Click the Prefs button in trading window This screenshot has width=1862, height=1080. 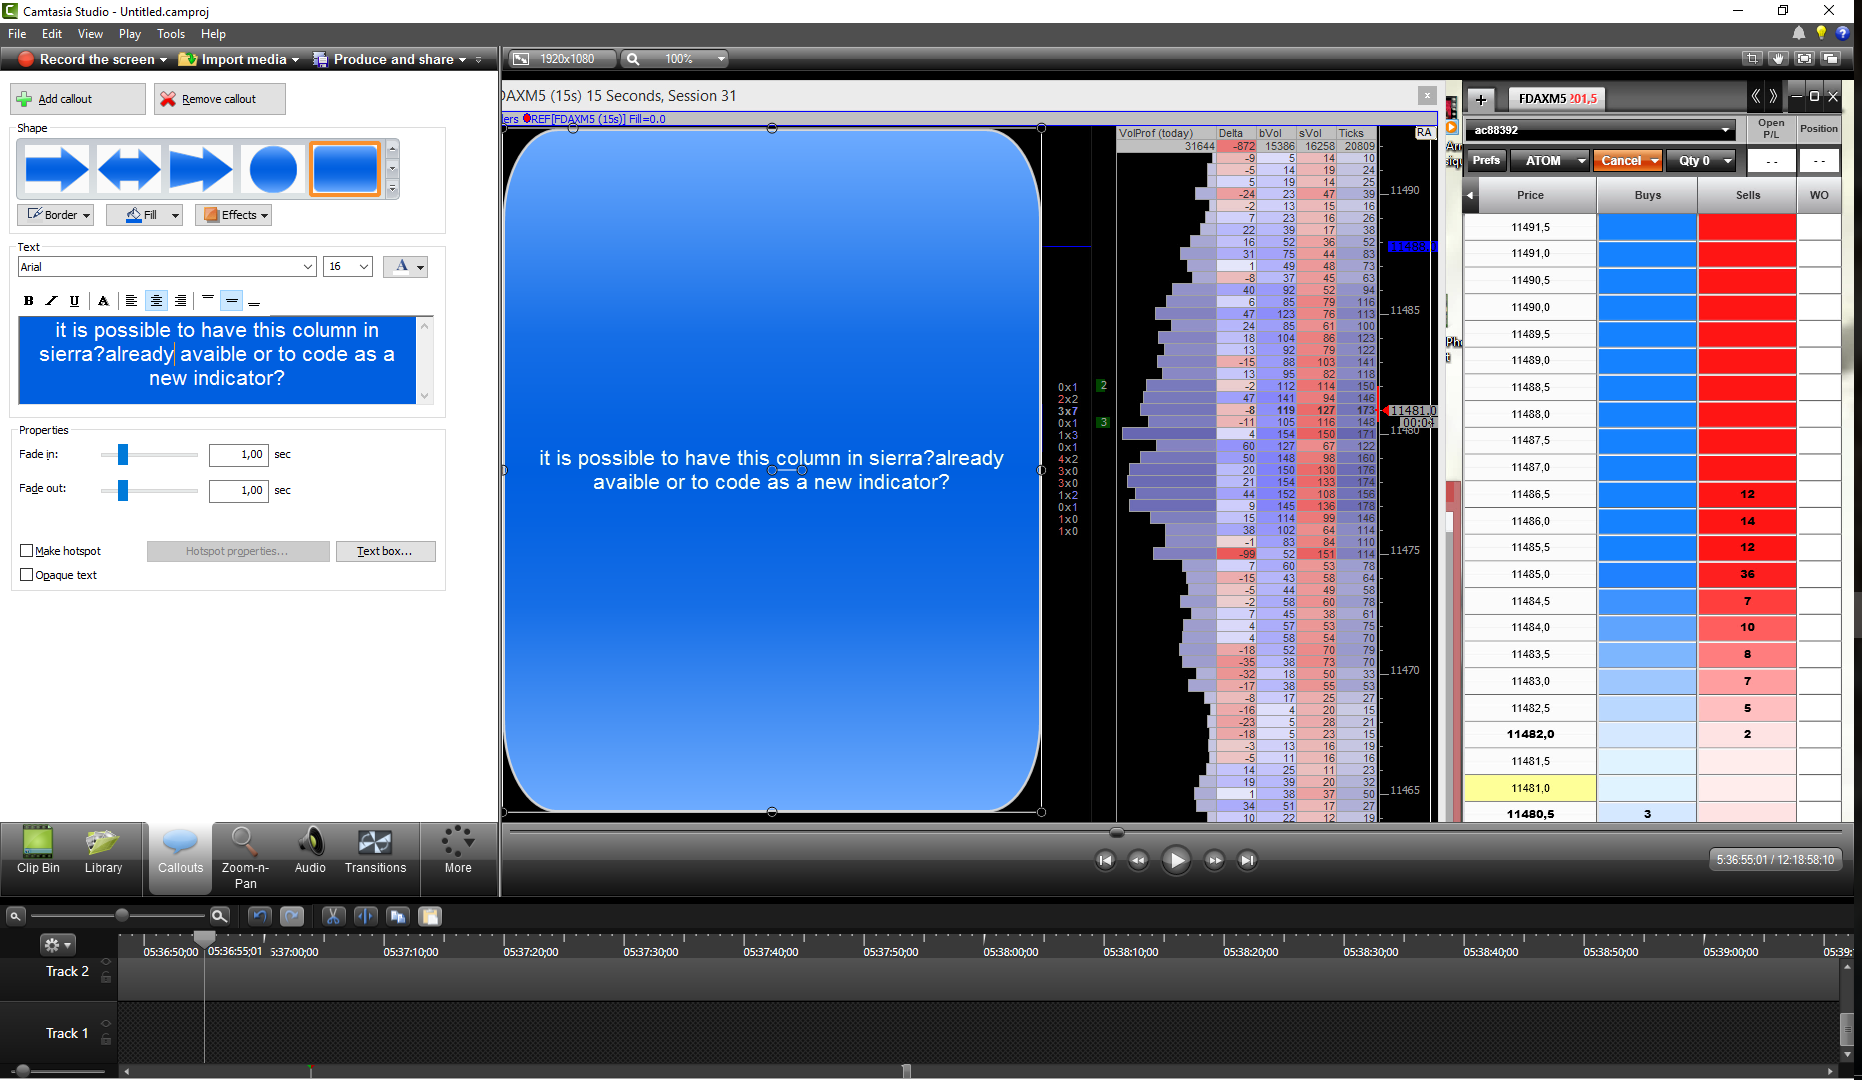tap(1486, 161)
